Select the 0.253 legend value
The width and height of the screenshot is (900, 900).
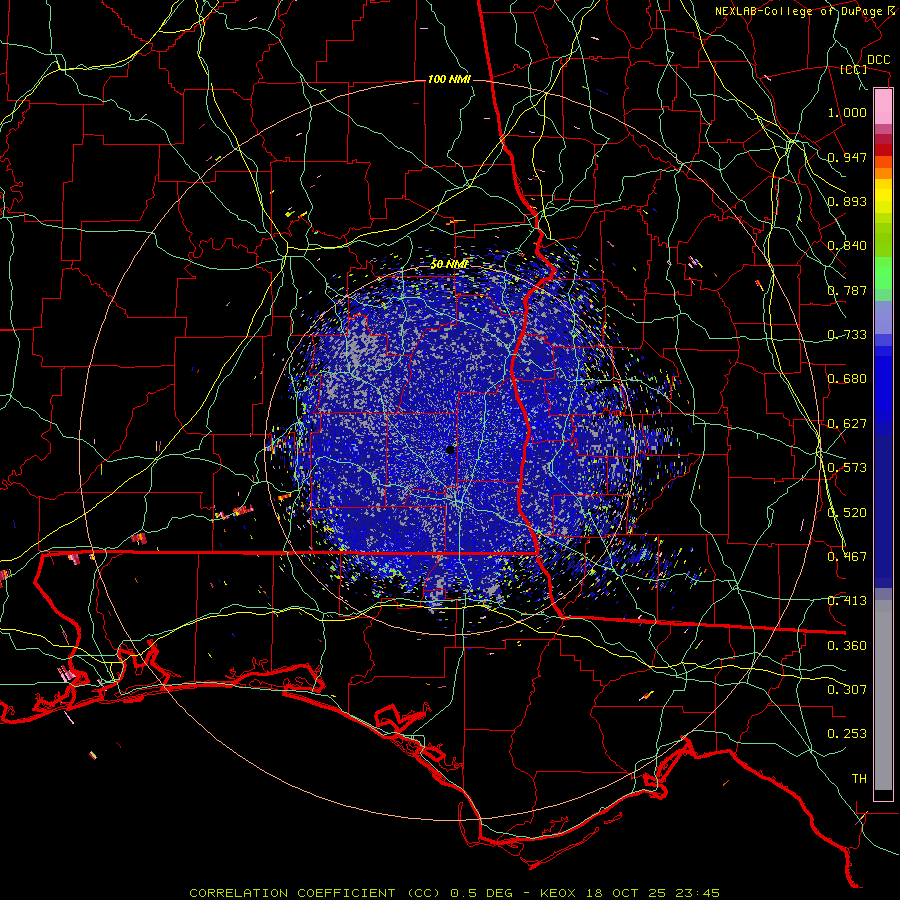(x=847, y=734)
